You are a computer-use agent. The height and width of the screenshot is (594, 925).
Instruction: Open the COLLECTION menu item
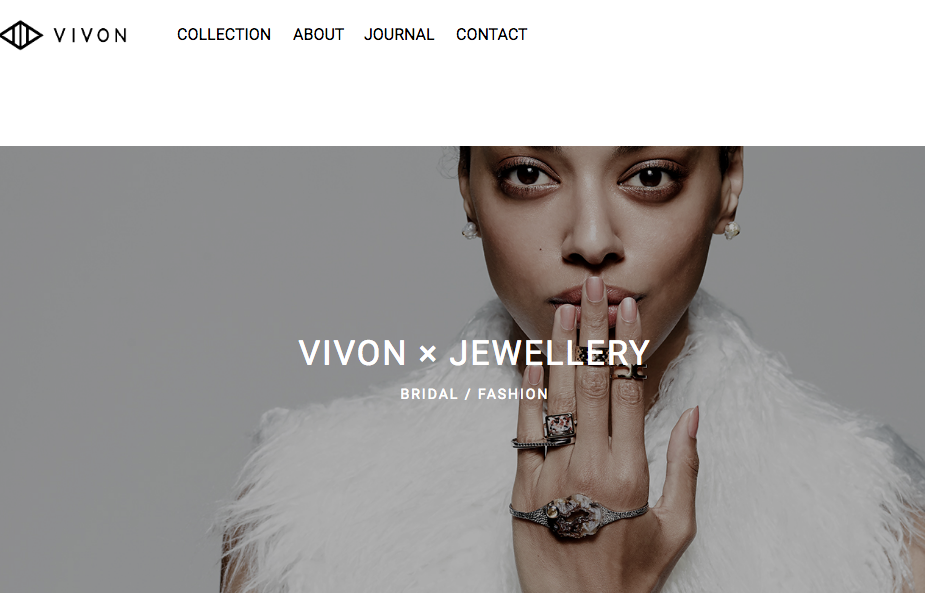coord(224,35)
